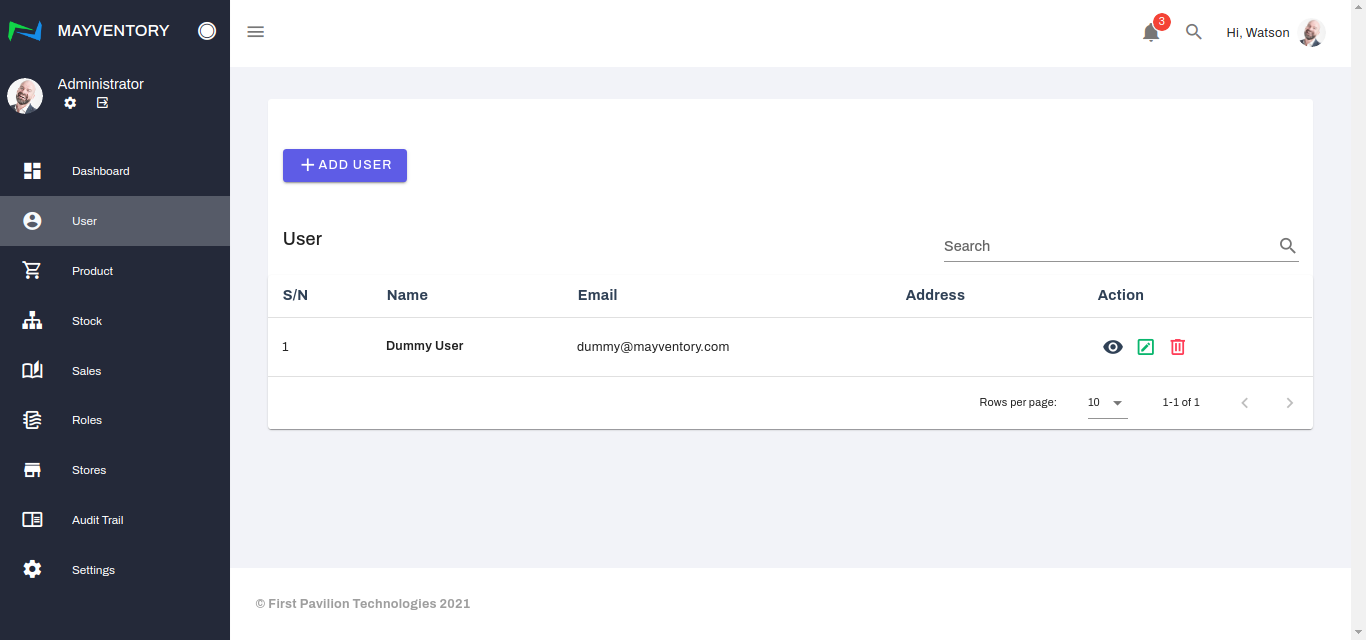Go to next page of user table

point(1289,403)
